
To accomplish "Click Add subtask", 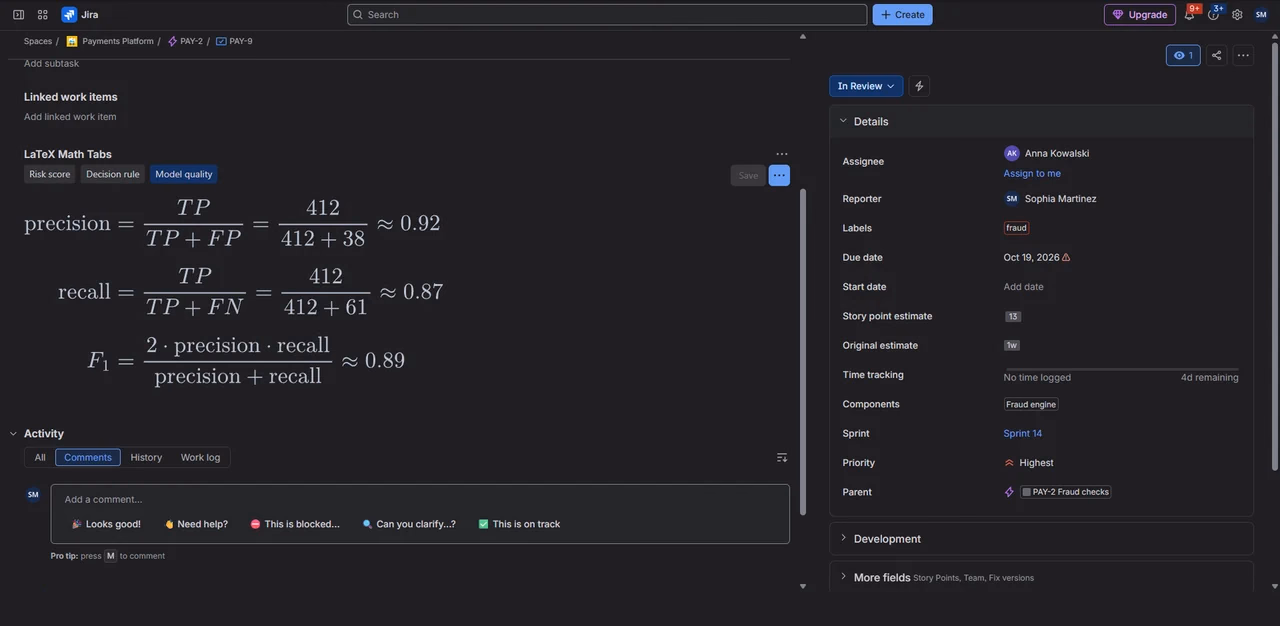I will pos(51,63).
